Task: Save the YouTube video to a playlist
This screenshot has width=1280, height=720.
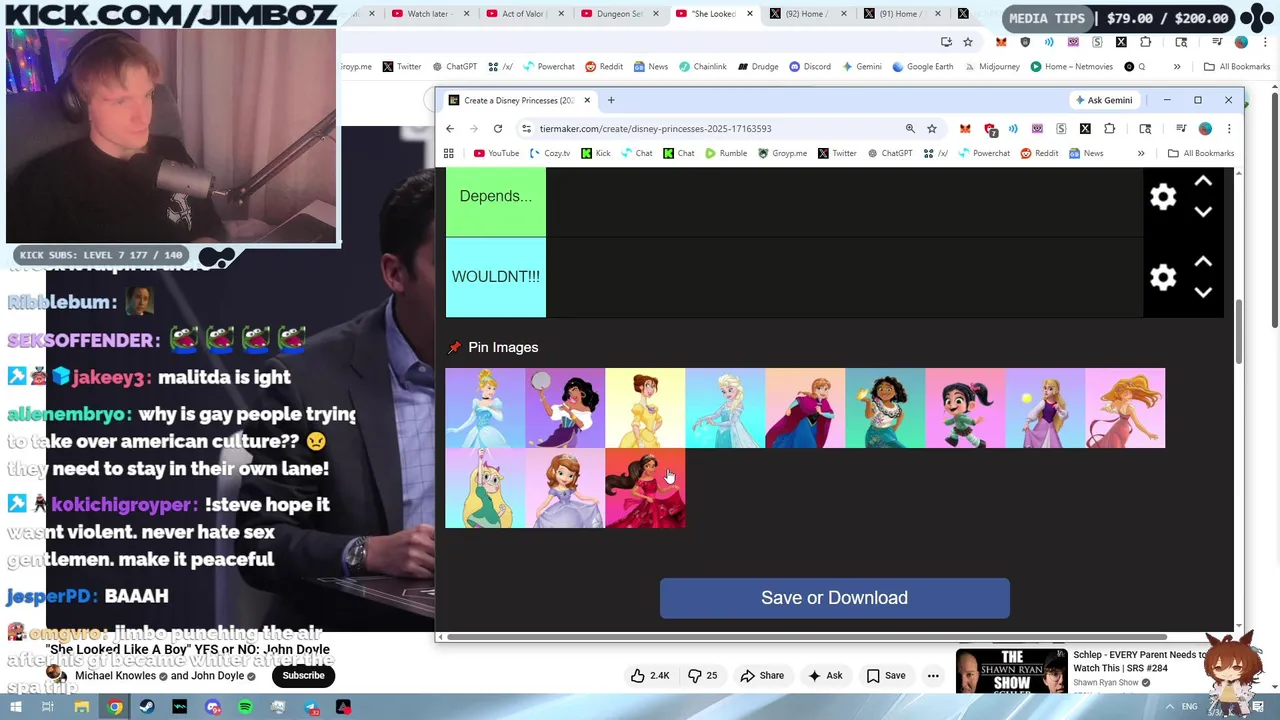Action: coord(885,676)
